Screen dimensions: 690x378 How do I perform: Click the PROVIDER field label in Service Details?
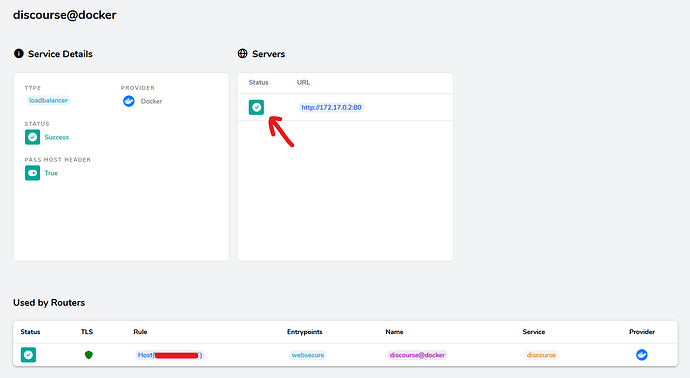138,88
